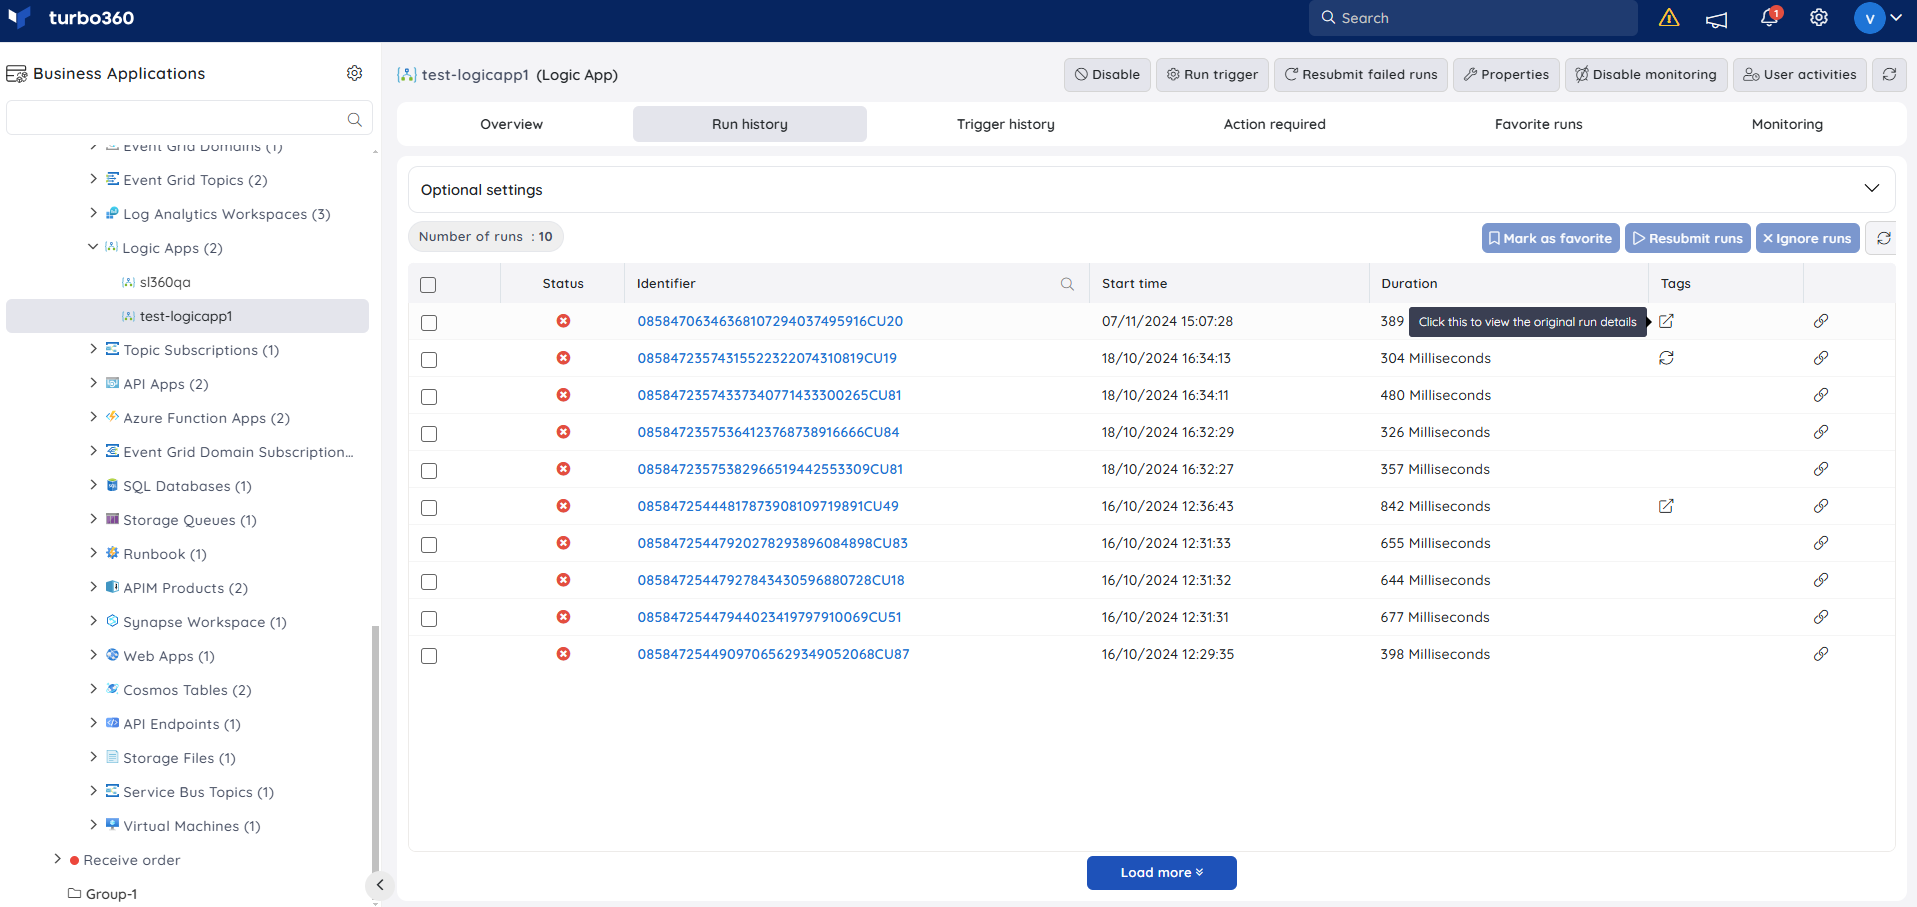Open Properties for the Logic App
Image resolution: width=1917 pixels, height=907 pixels.
[1506, 75]
